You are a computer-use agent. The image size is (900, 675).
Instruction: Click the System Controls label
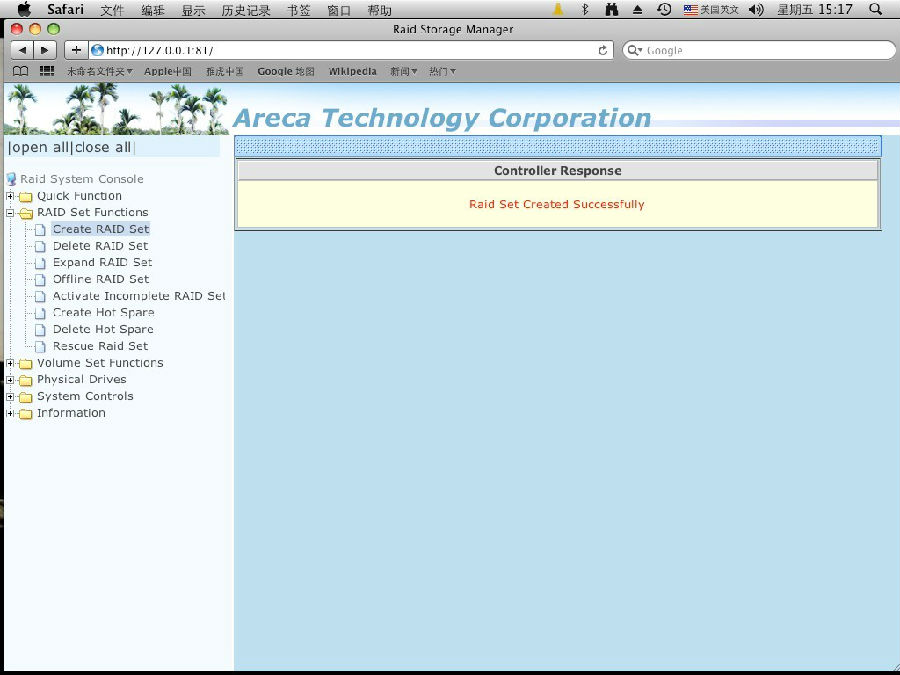[x=85, y=396]
